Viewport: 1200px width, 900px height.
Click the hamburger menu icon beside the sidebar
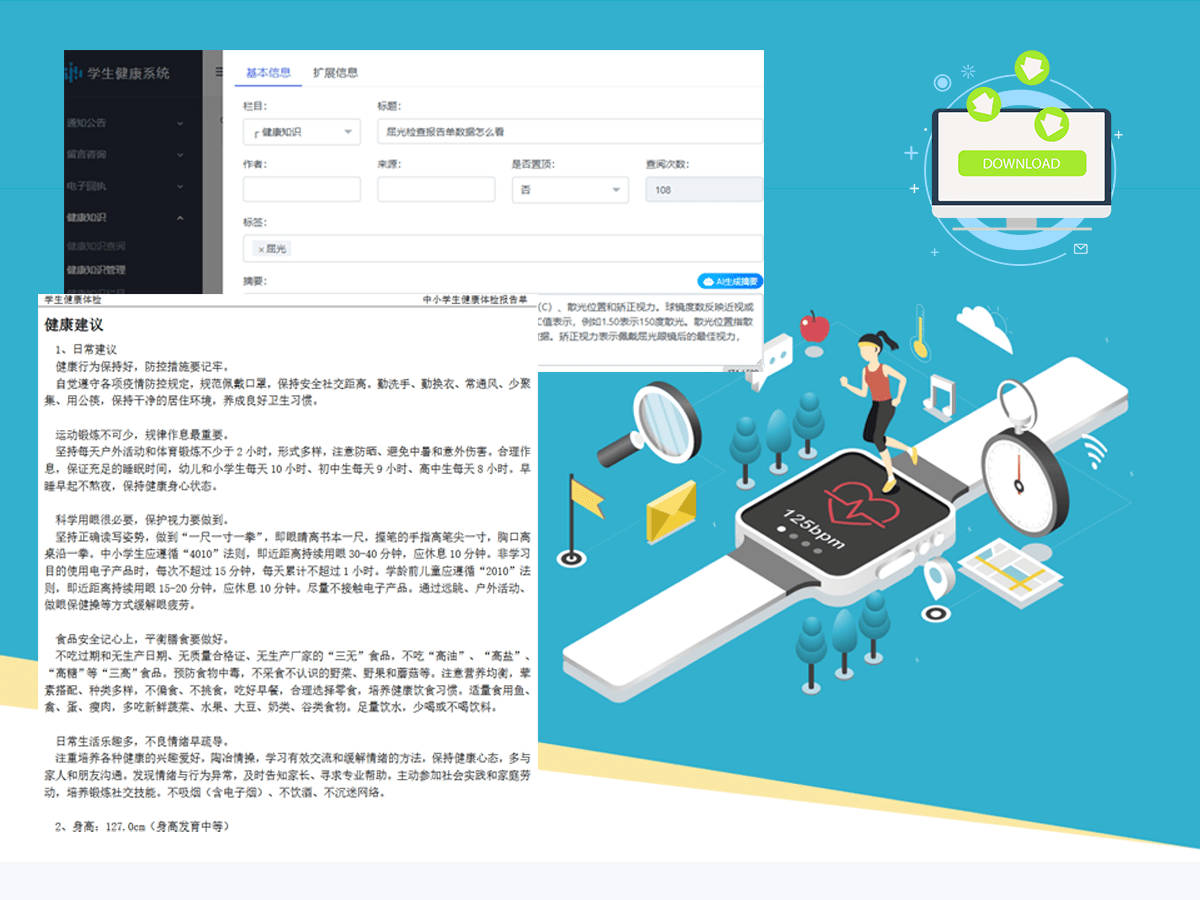(219, 72)
